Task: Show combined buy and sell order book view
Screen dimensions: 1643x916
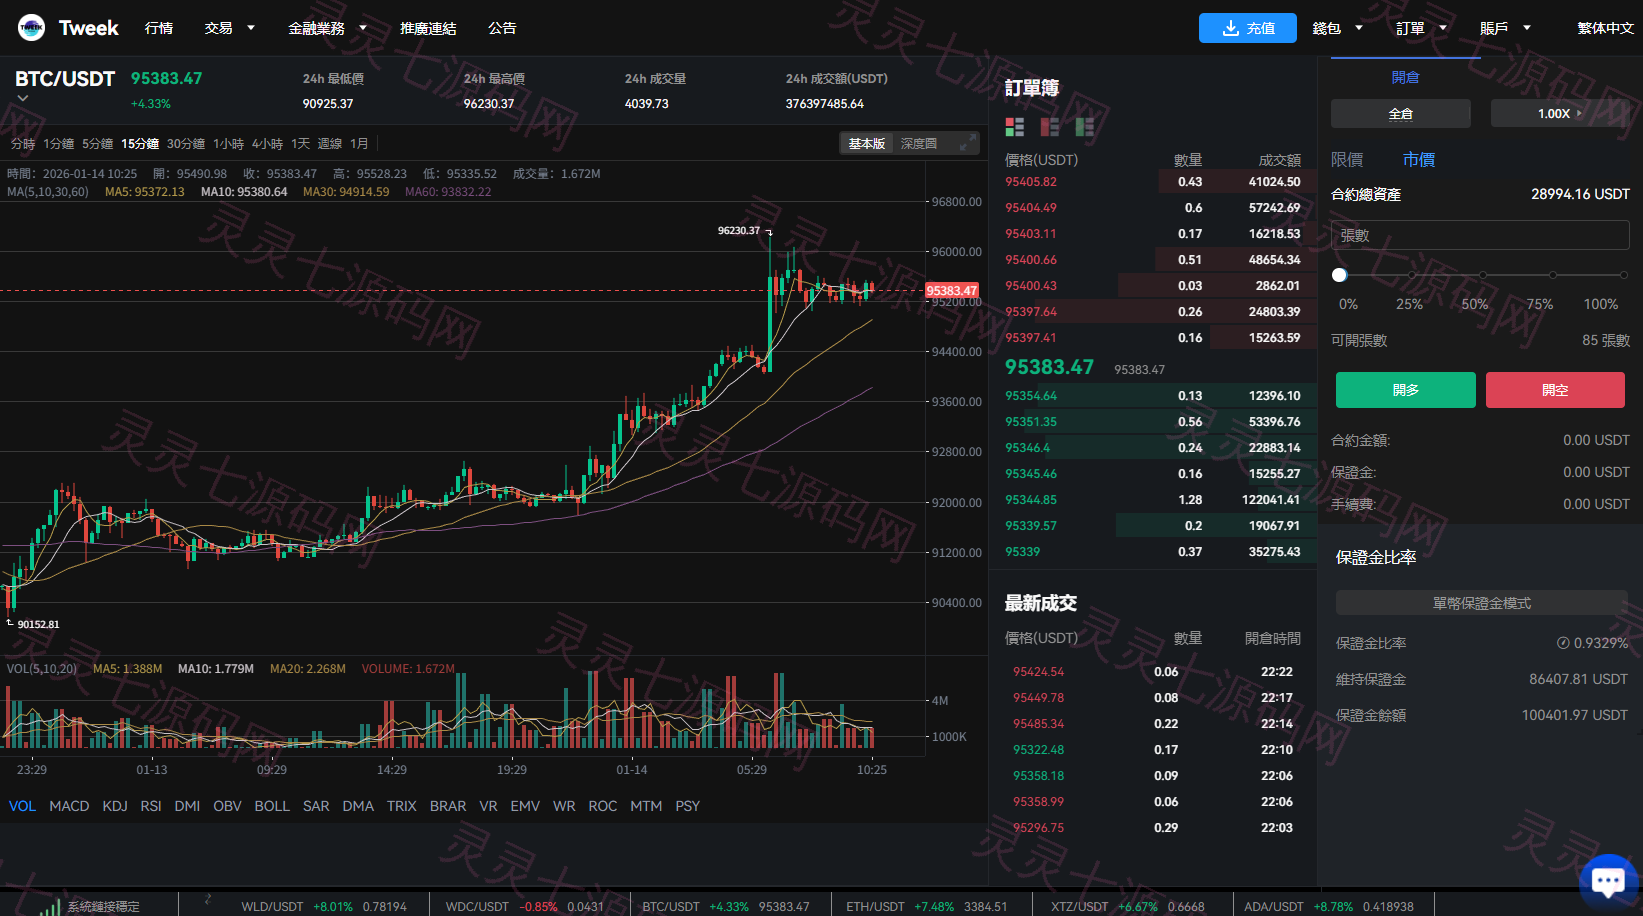Action: [x=1014, y=127]
